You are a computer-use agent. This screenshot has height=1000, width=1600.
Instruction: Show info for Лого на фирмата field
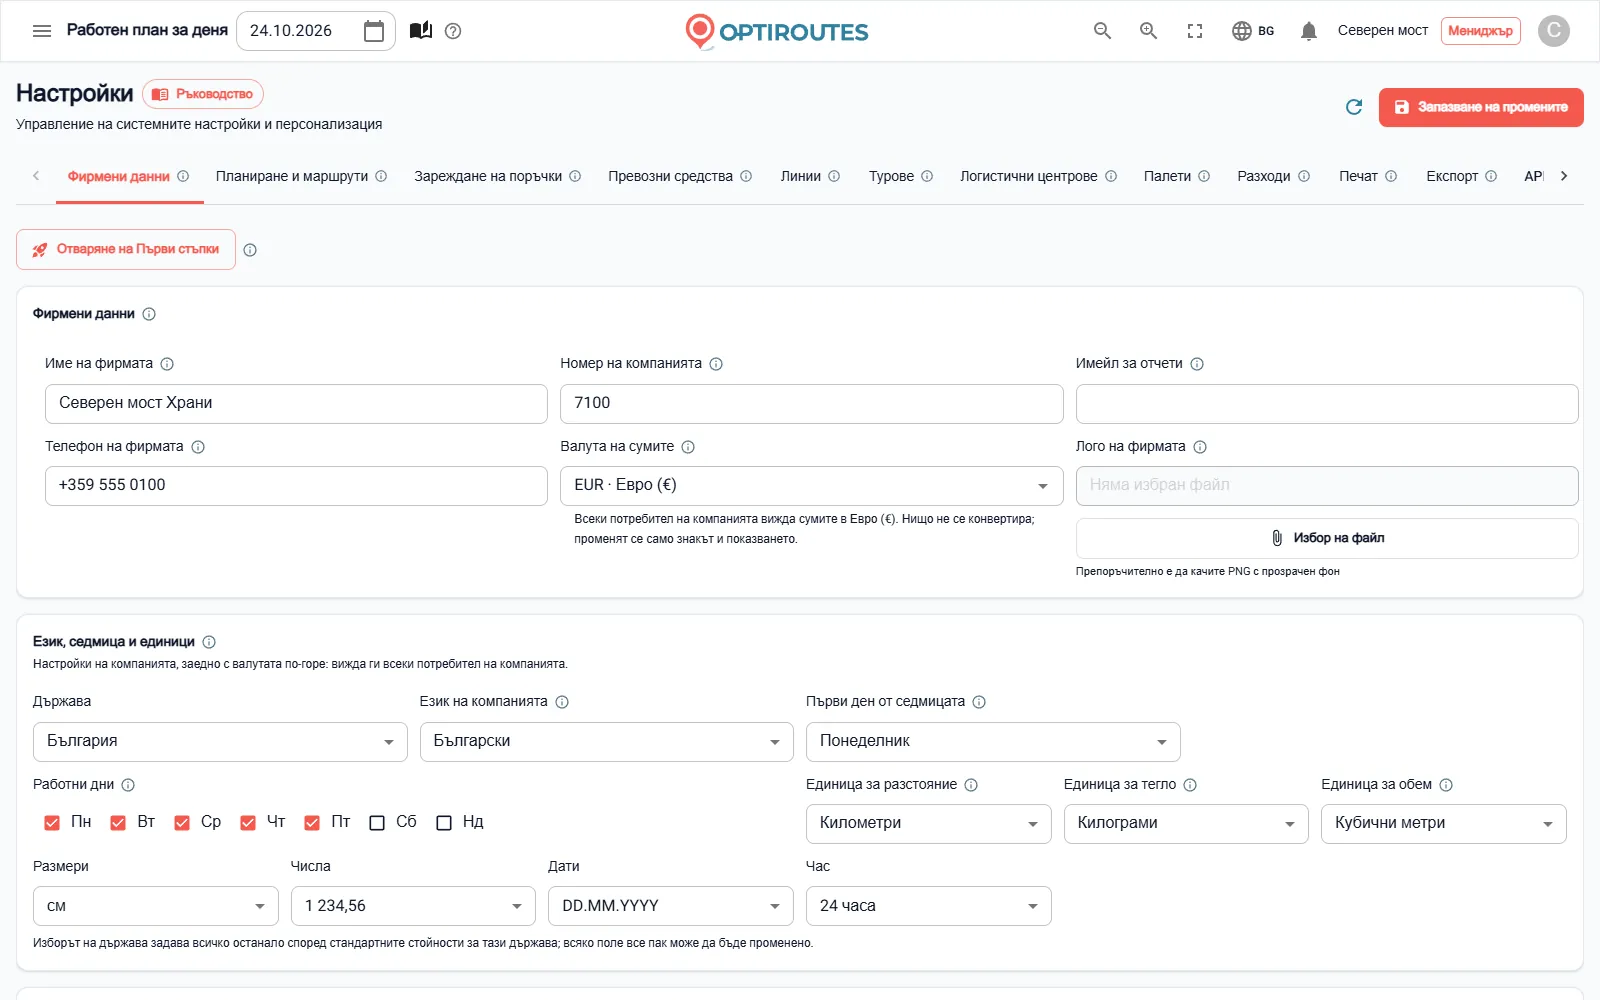1200,447
